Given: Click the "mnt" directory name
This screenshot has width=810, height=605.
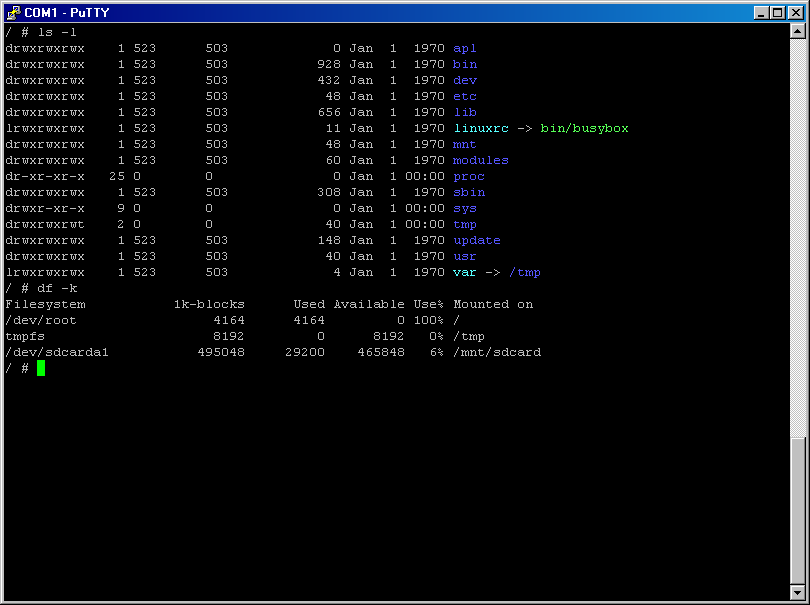Looking at the screenshot, I should tap(464, 144).
